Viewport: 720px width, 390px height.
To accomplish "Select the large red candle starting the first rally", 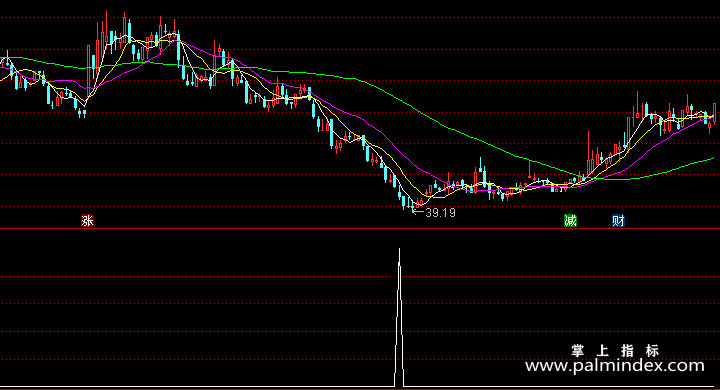I will click(x=89, y=68).
